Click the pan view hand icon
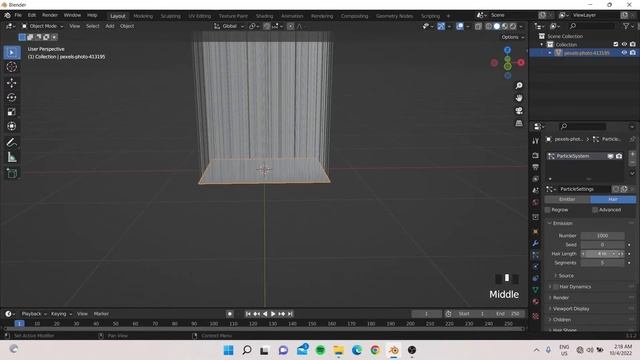640x360 pixels. (x=519, y=98)
